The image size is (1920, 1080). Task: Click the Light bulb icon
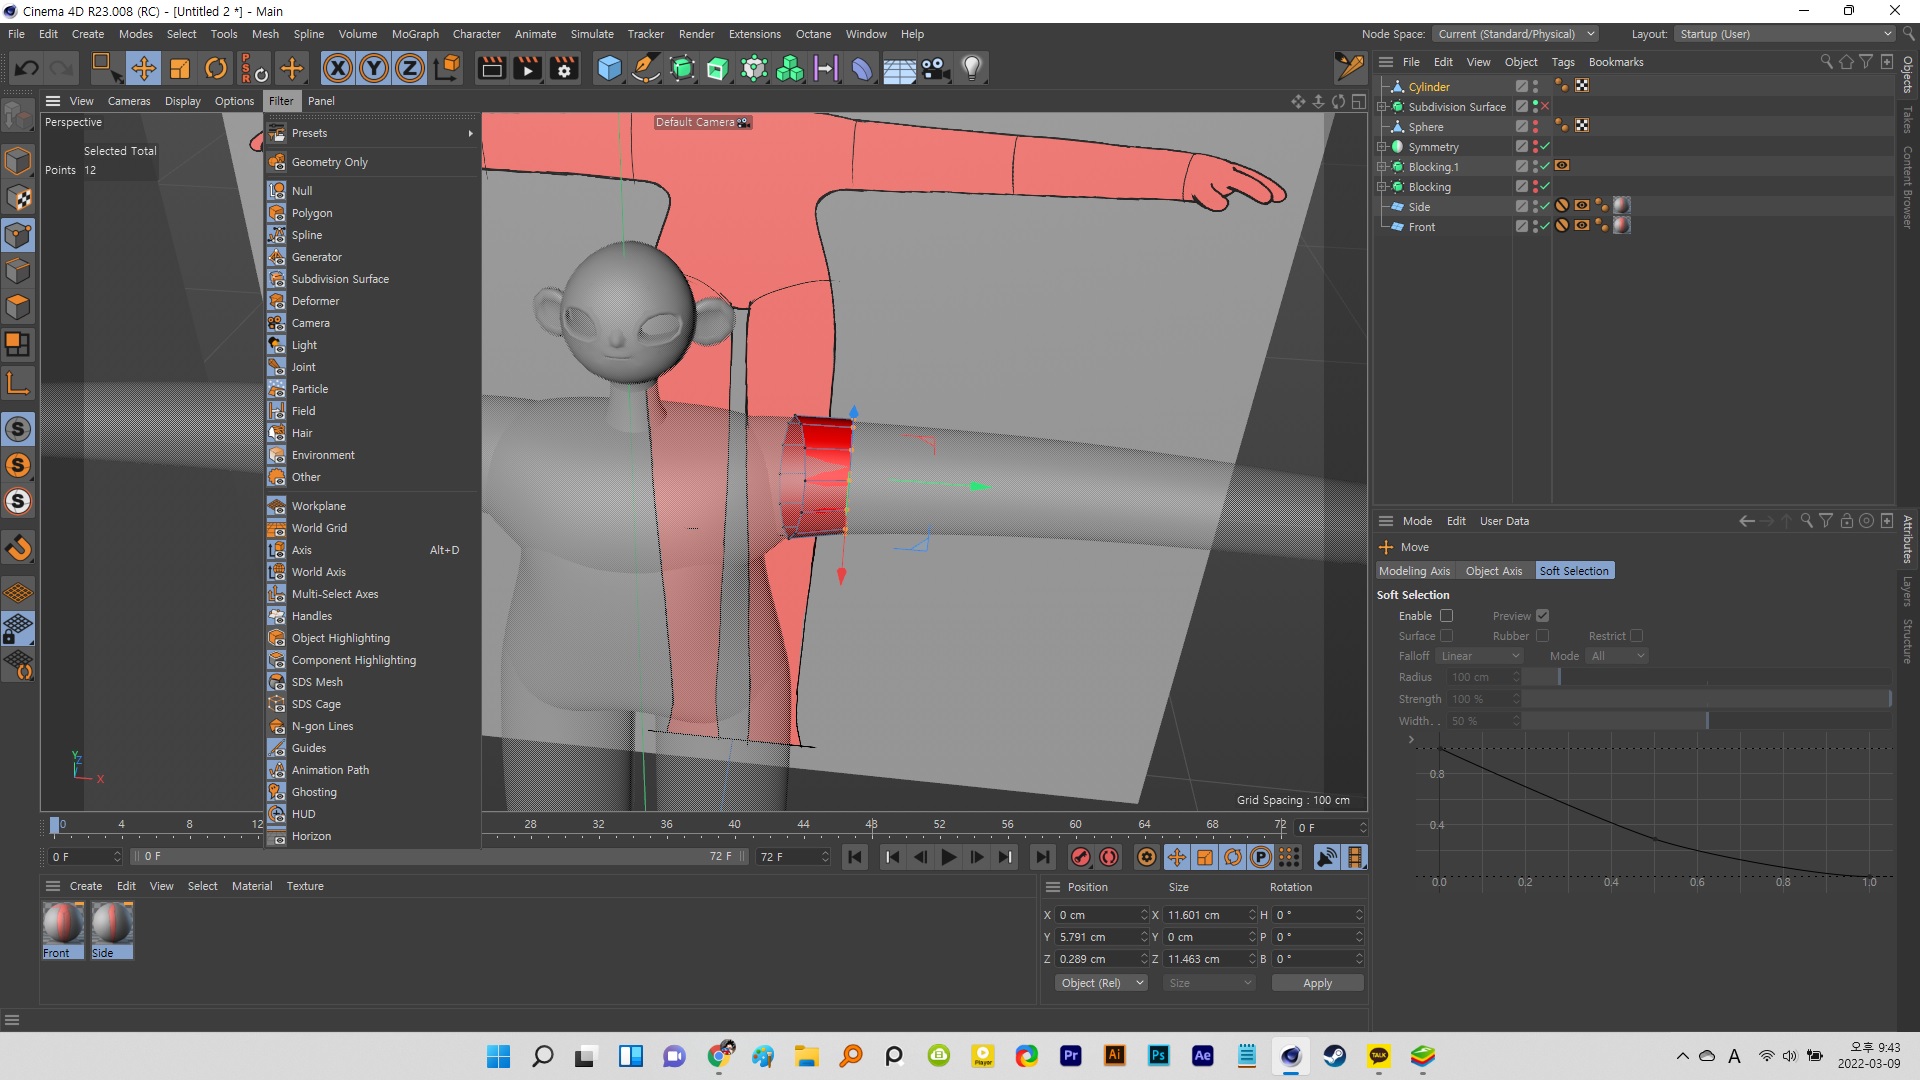tap(972, 68)
